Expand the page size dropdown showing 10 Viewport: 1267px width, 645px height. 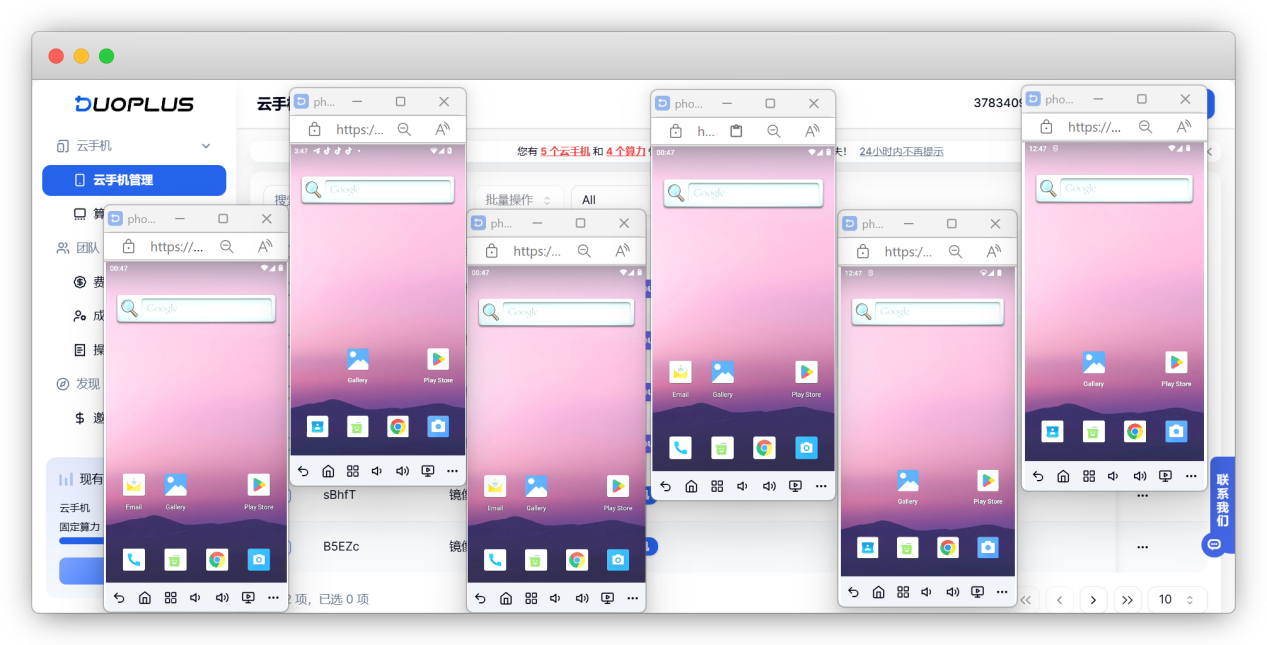point(1176,599)
